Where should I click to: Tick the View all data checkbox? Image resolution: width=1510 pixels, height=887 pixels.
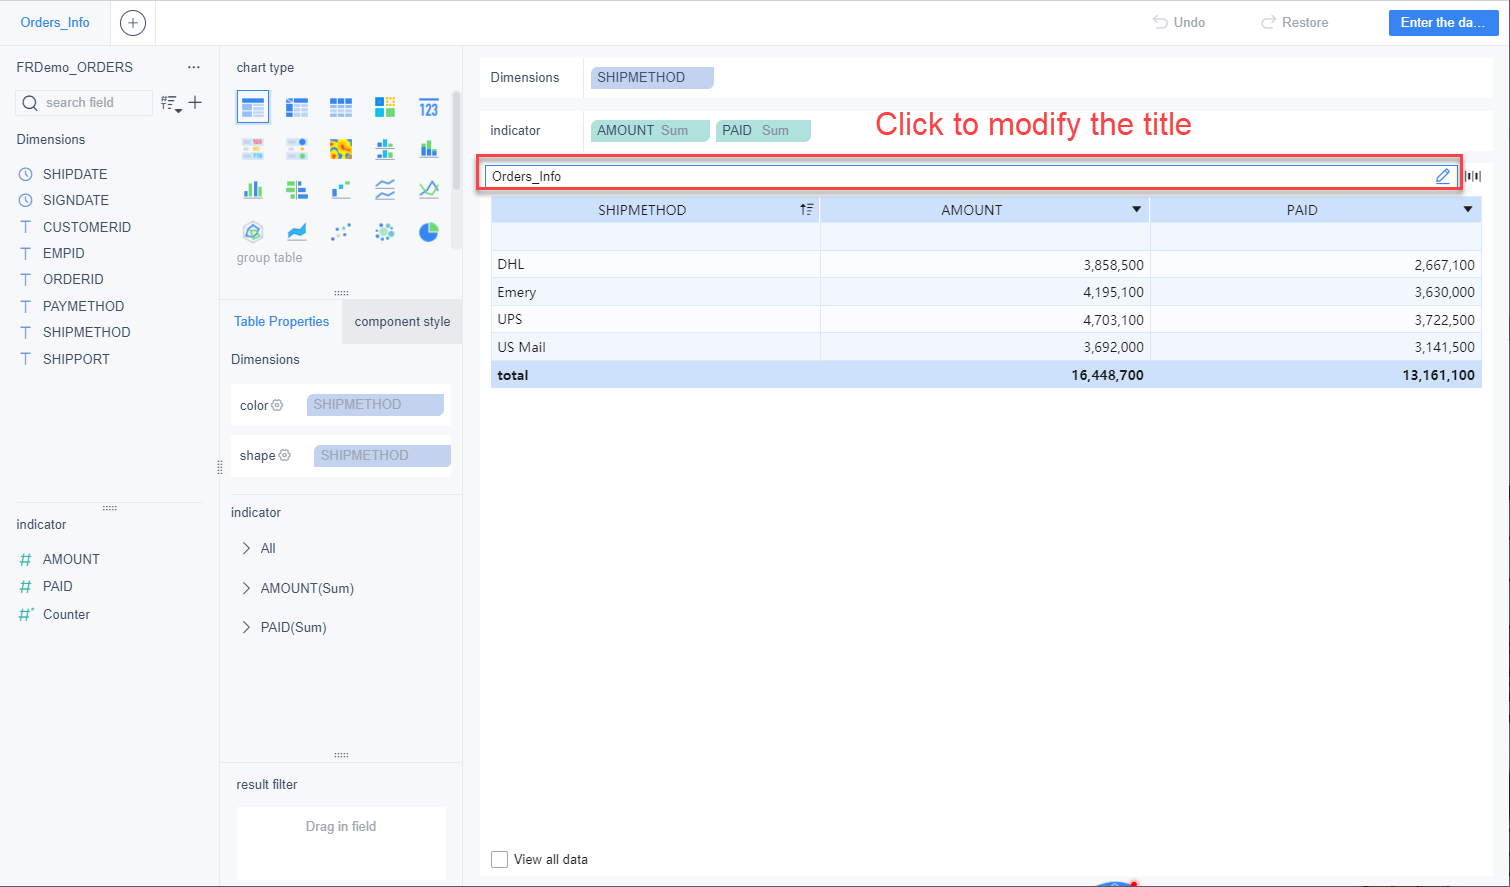click(500, 859)
